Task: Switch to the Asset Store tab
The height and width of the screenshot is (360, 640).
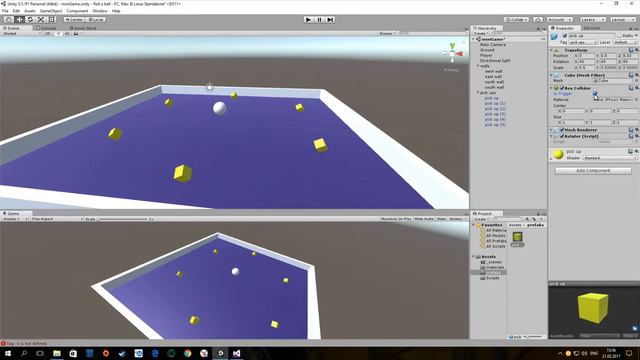Action: coord(83,28)
